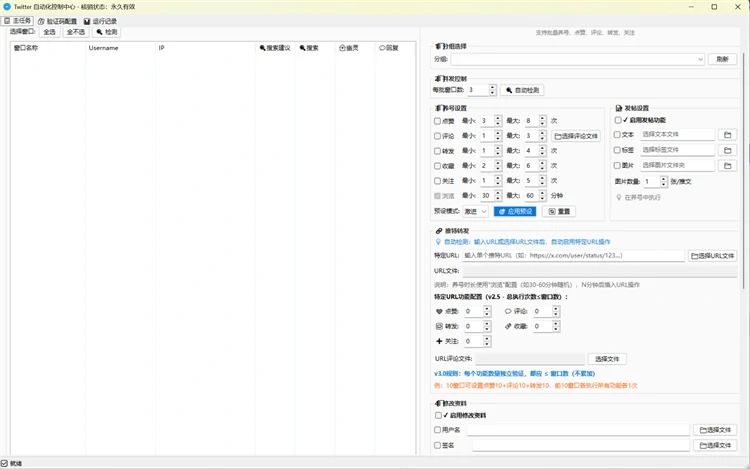Click the 选择评论文件 button
Viewport: 750px width, 469px height.
pyautogui.click(x=576, y=136)
